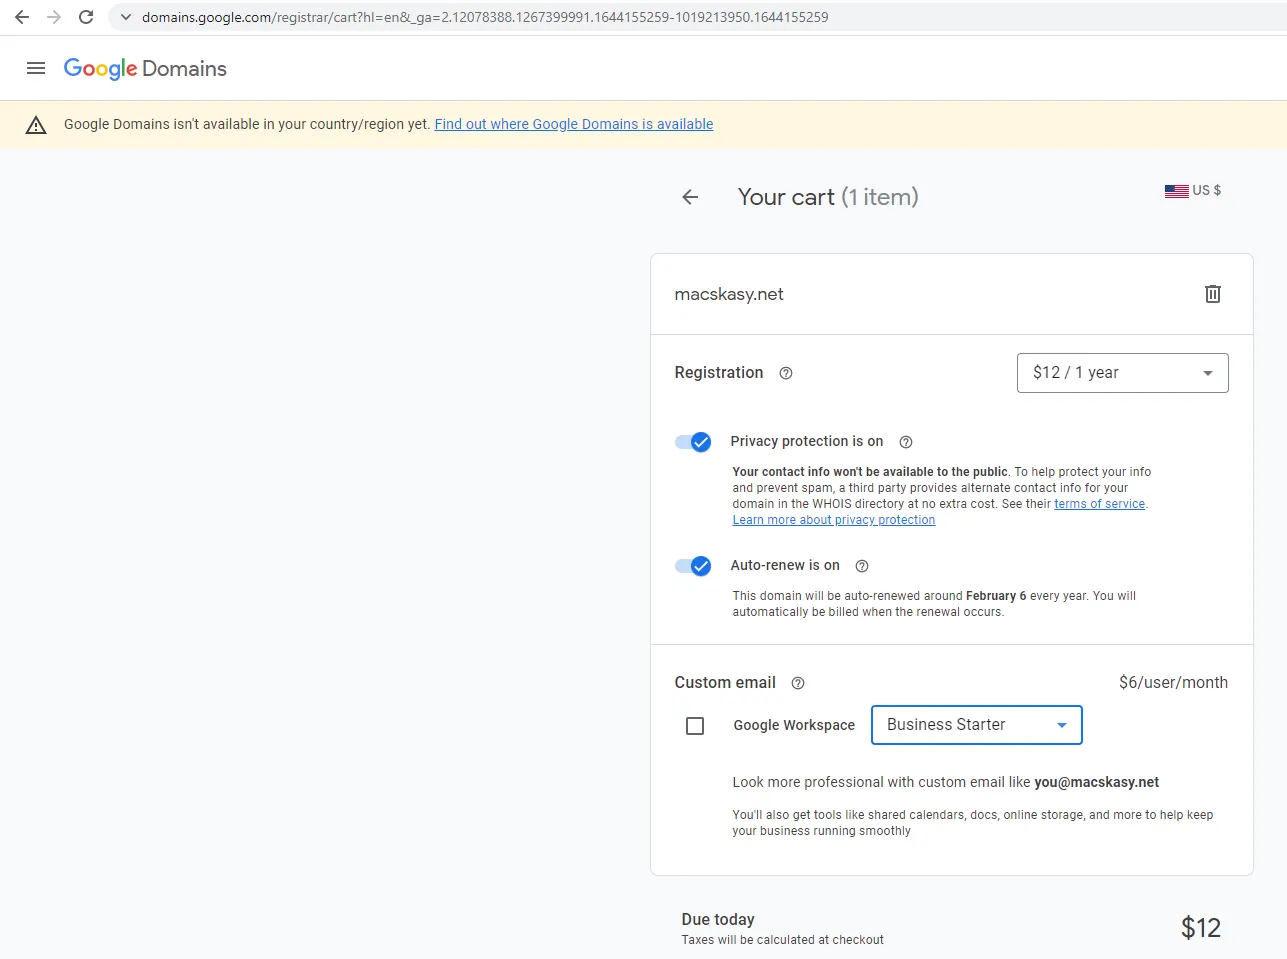Click the 'Your cart (1 item)' heading
The height and width of the screenshot is (959, 1287).
tap(828, 197)
